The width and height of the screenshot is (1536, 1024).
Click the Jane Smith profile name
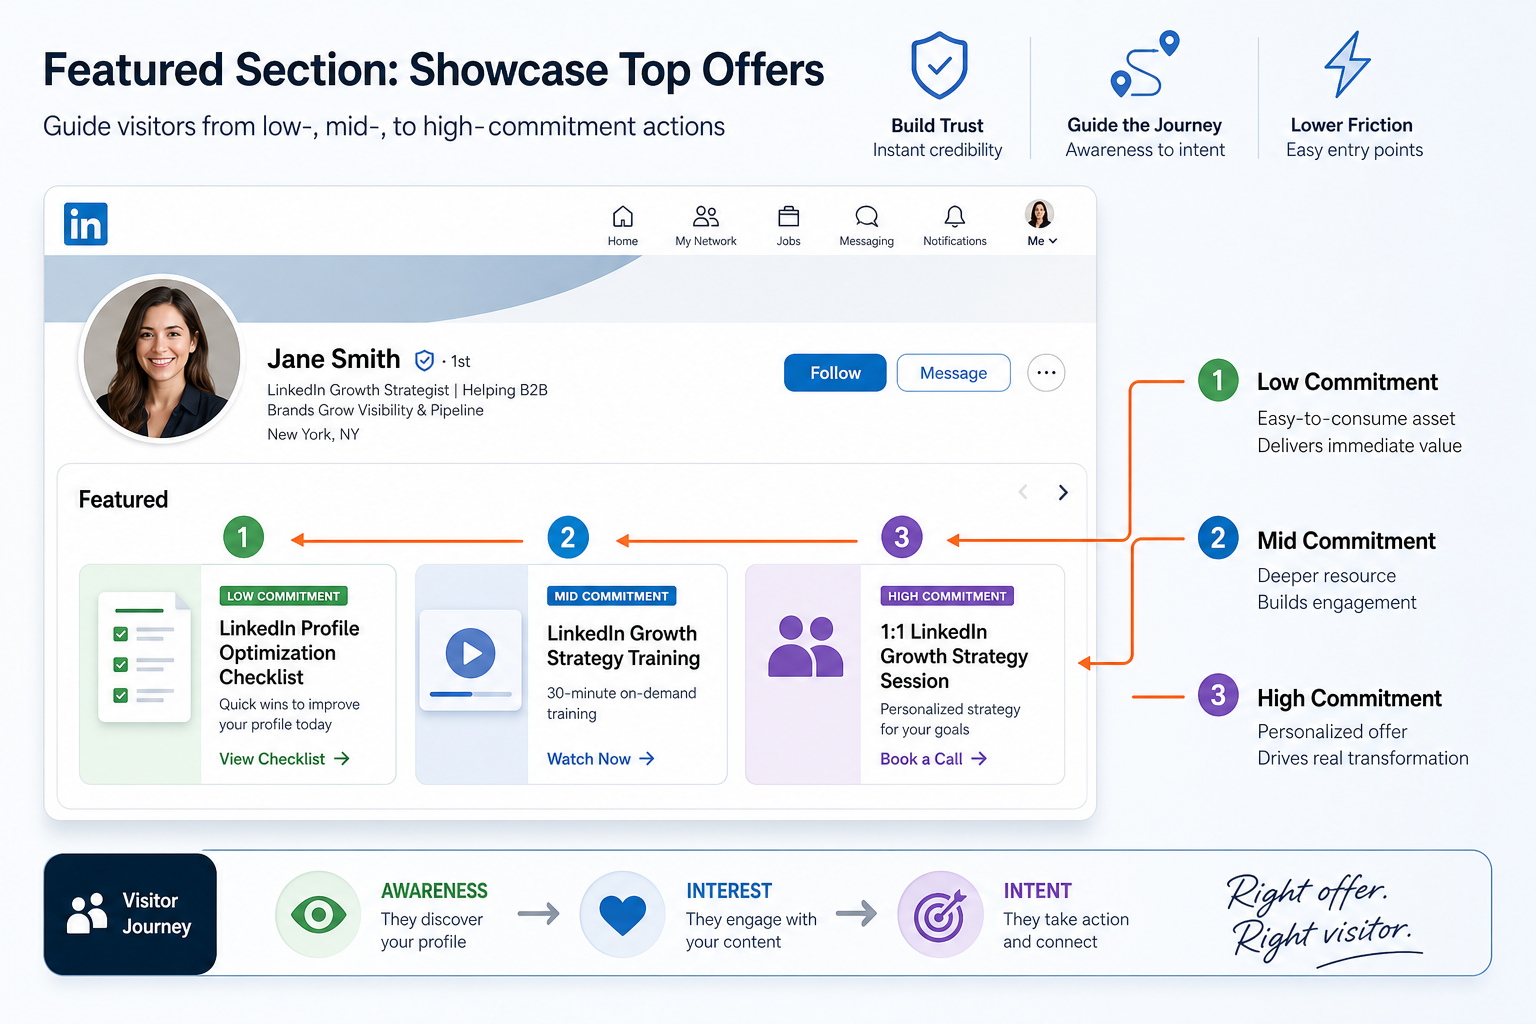(x=334, y=359)
